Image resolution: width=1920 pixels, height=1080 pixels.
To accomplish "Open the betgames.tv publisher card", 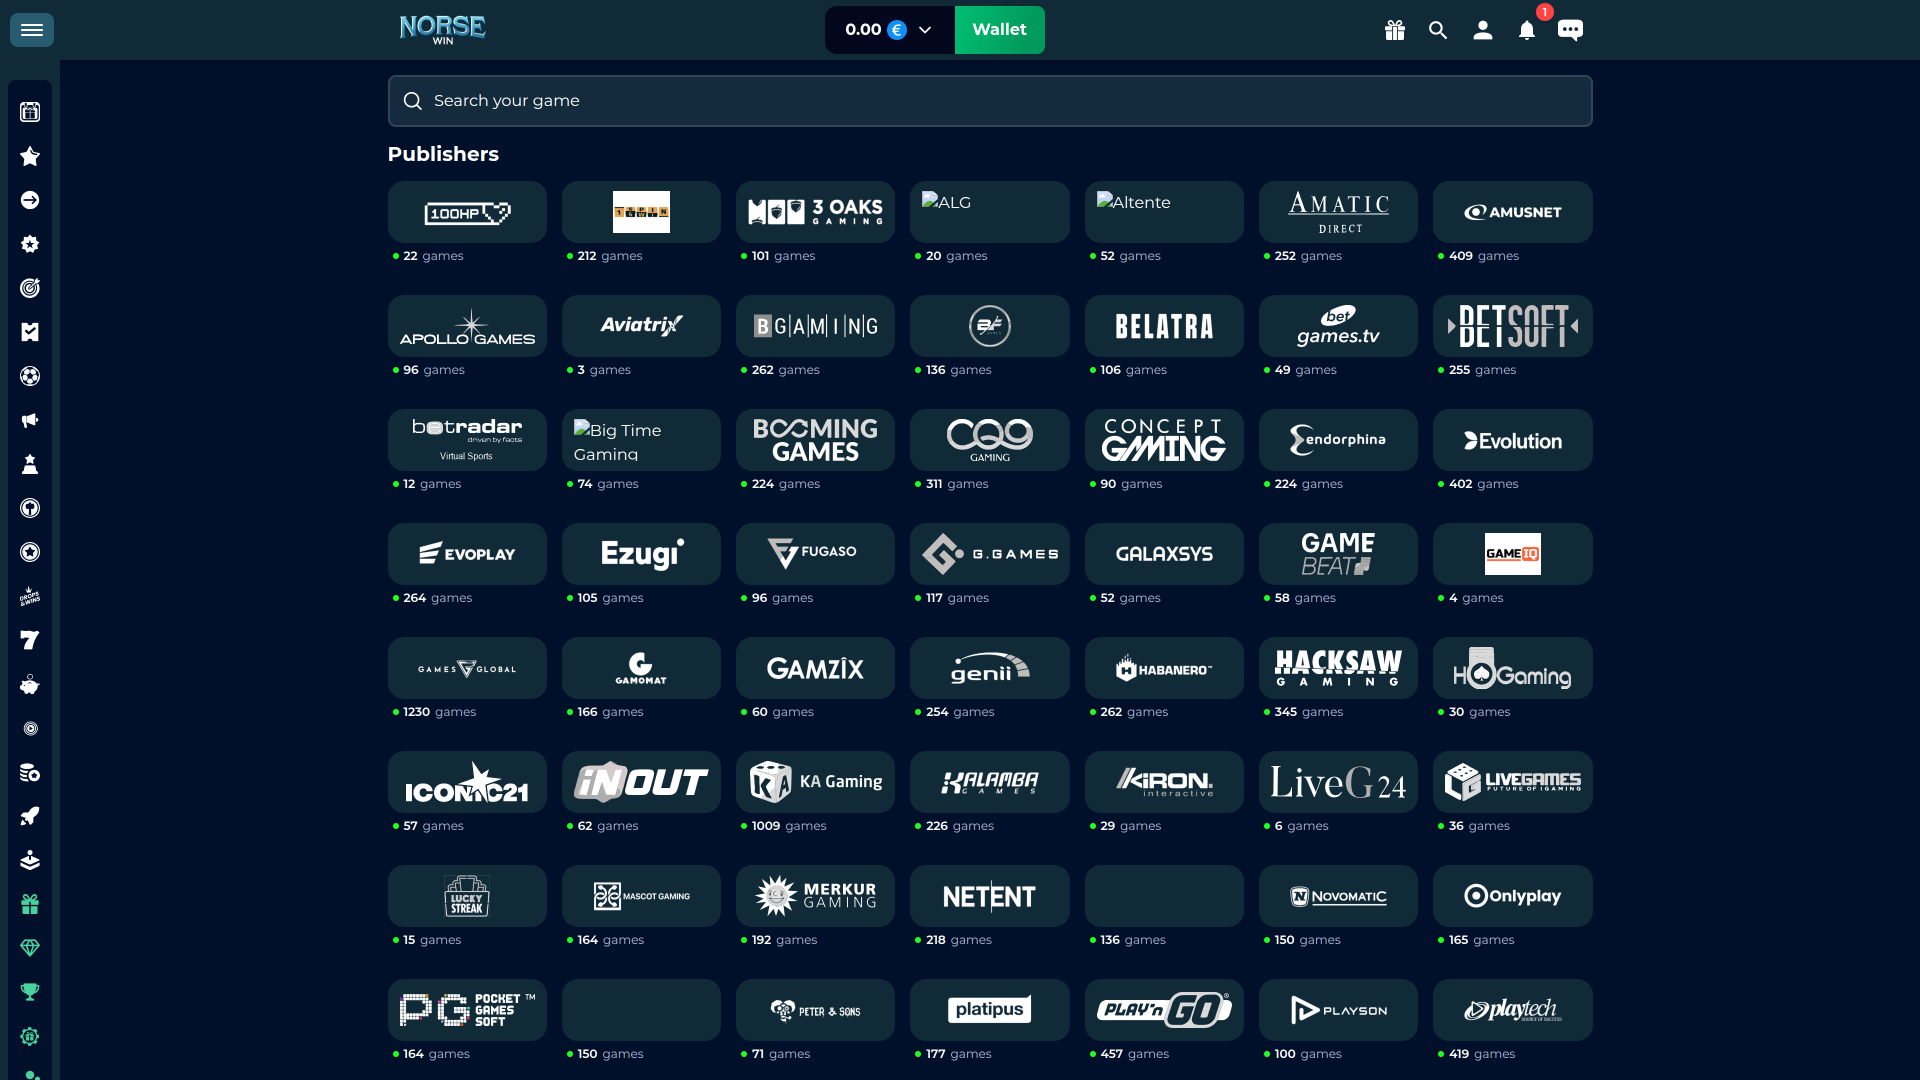I will 1338,326.
